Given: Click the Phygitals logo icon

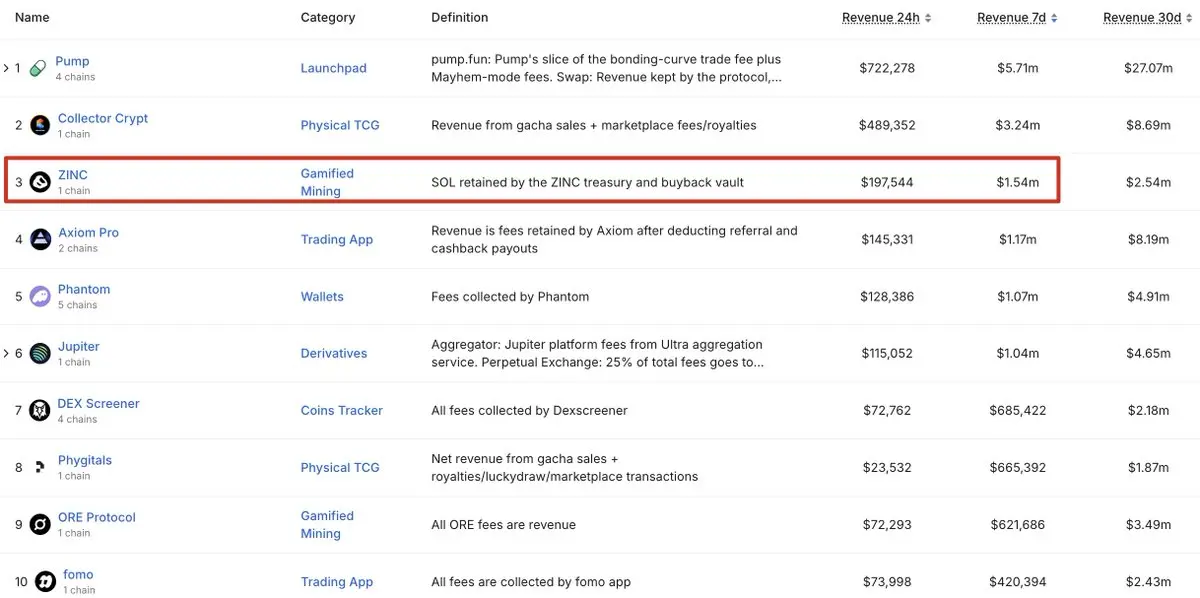Looking at the screenshot, I should [40, 467].
